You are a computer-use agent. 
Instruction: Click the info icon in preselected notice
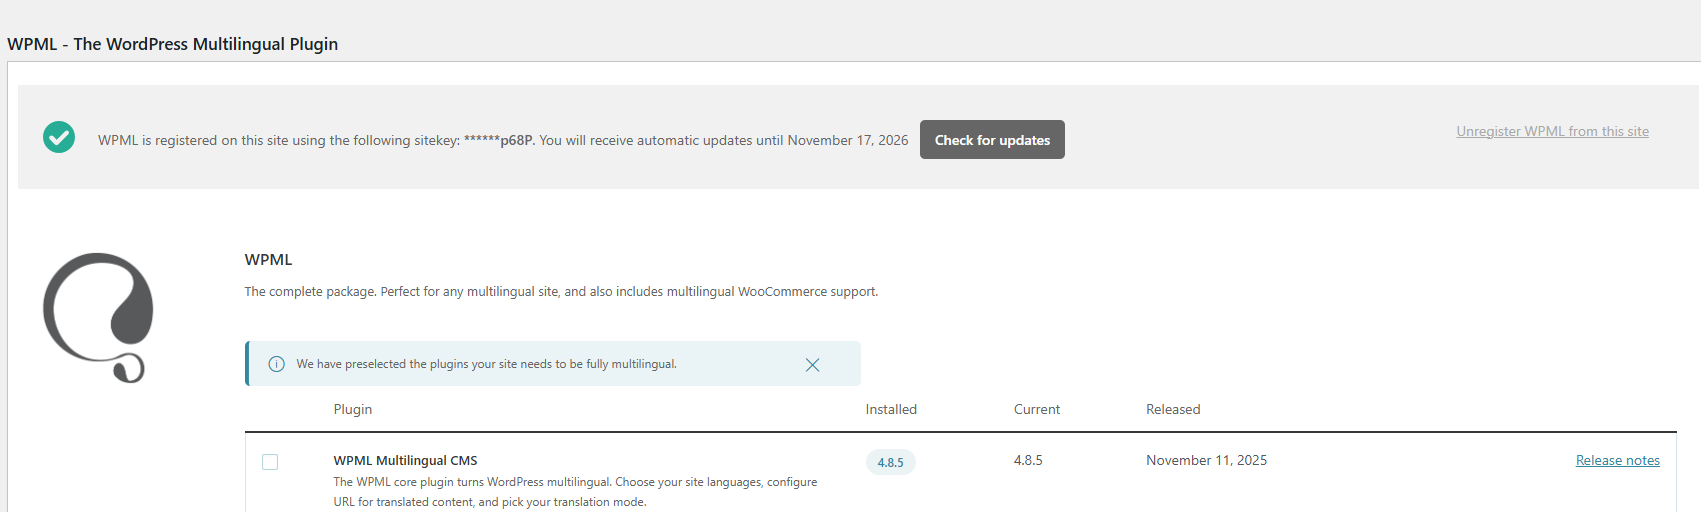click(x=277, y=364)
